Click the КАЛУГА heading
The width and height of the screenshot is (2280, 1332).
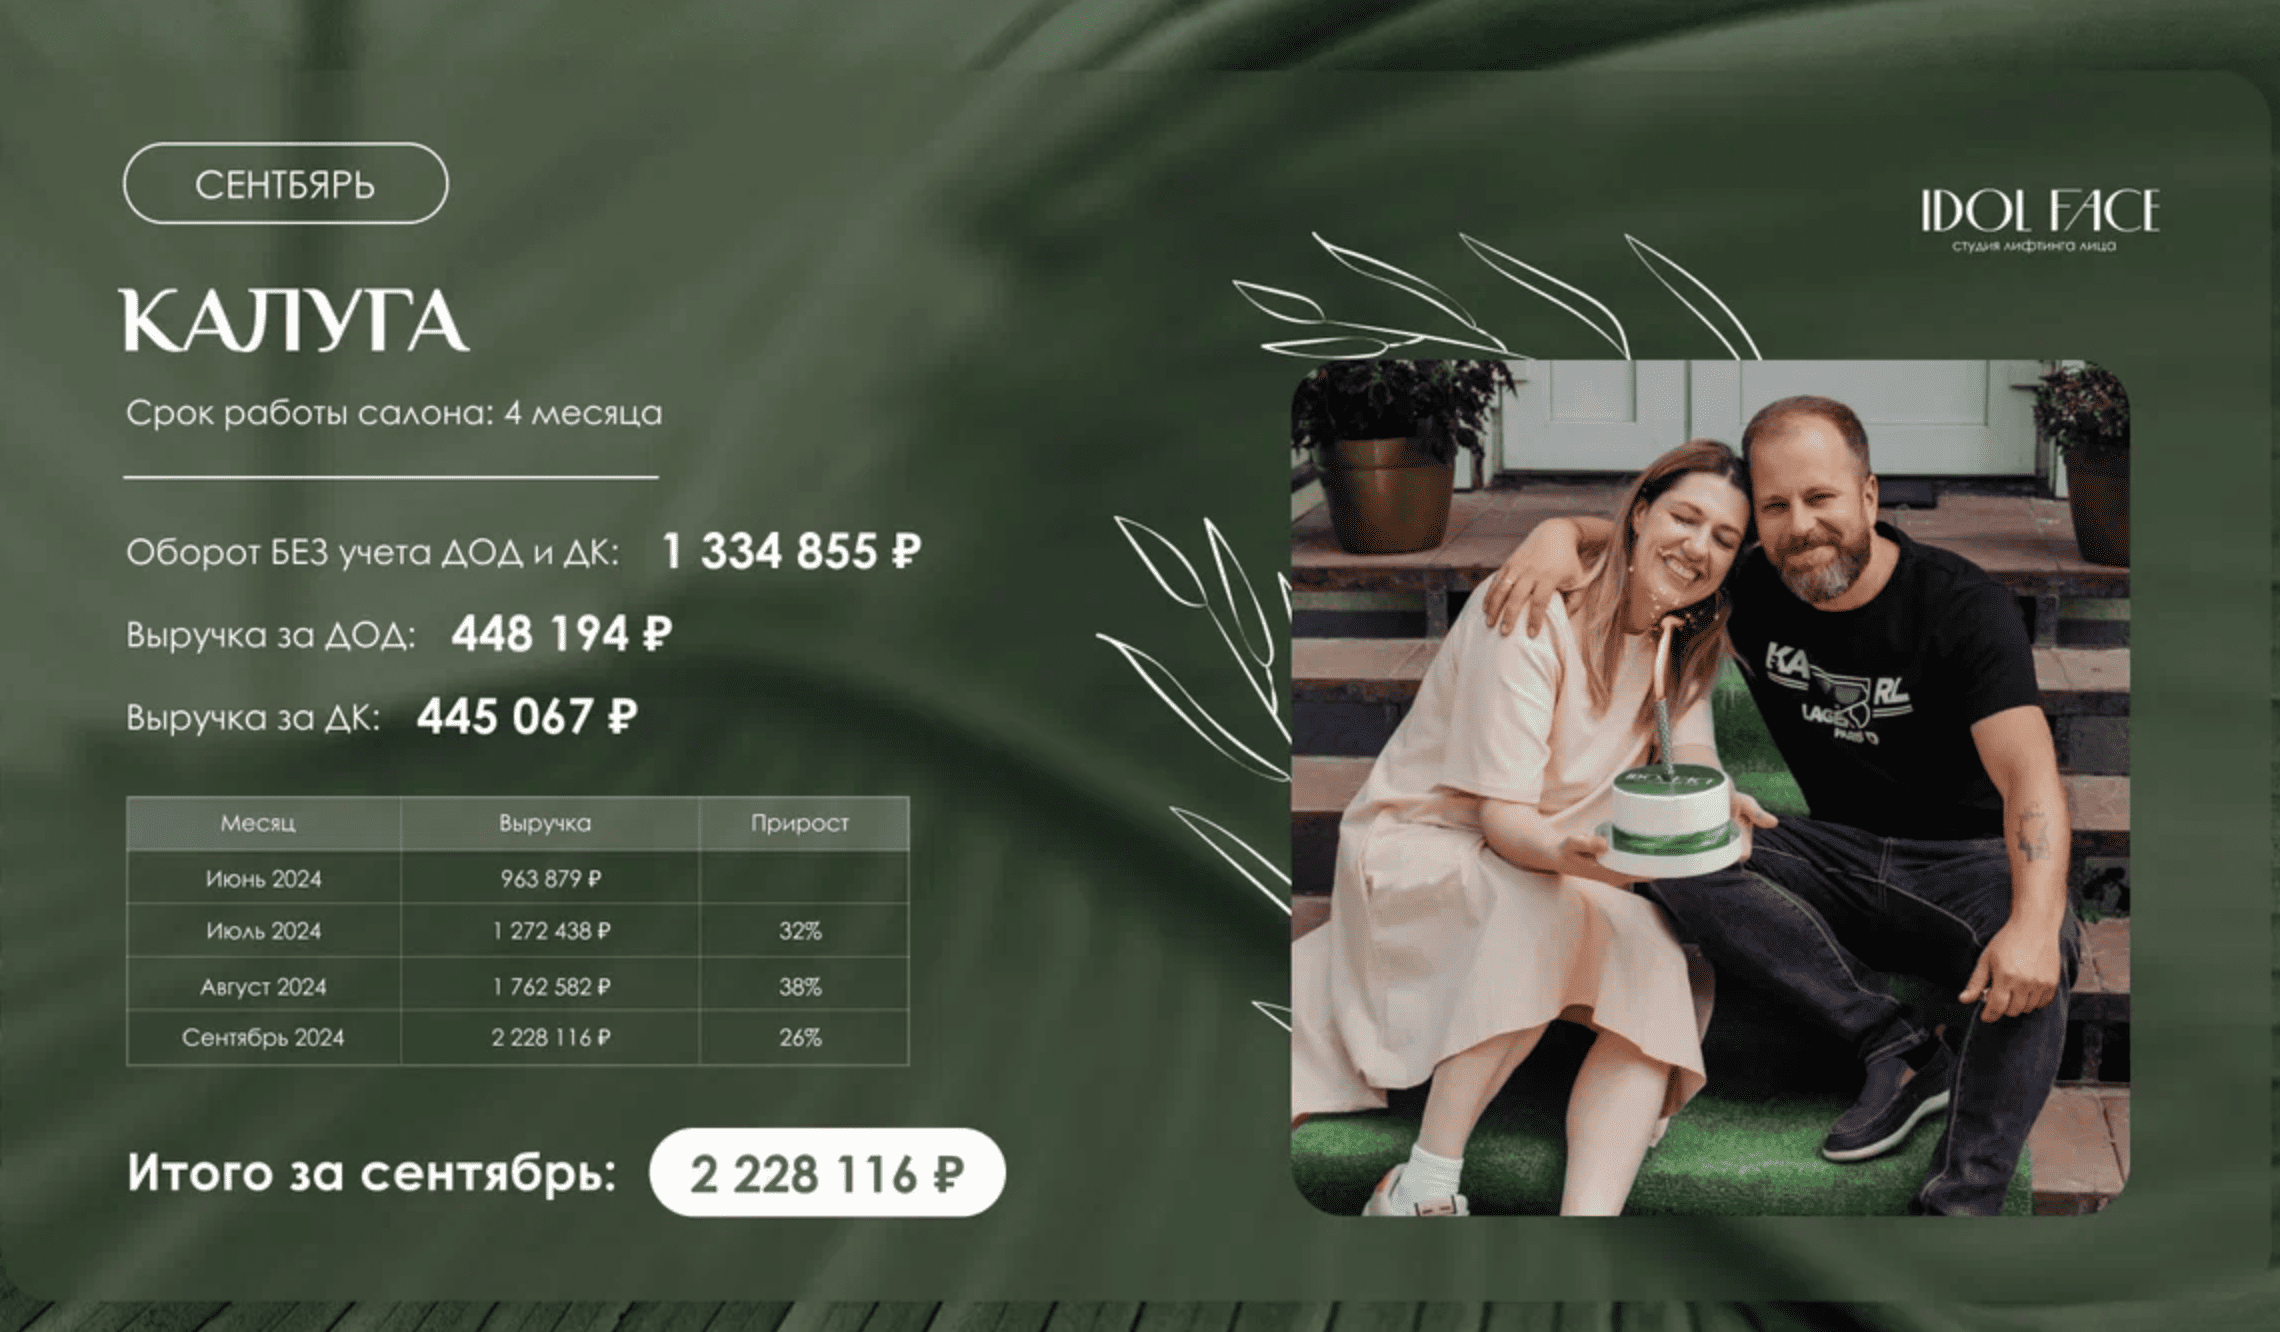tap(294, 322)
